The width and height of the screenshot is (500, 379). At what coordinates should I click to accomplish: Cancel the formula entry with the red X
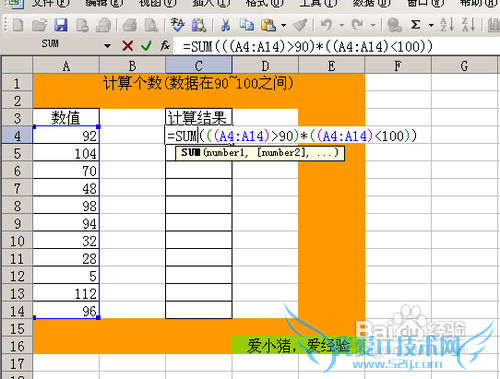(128, 46)
